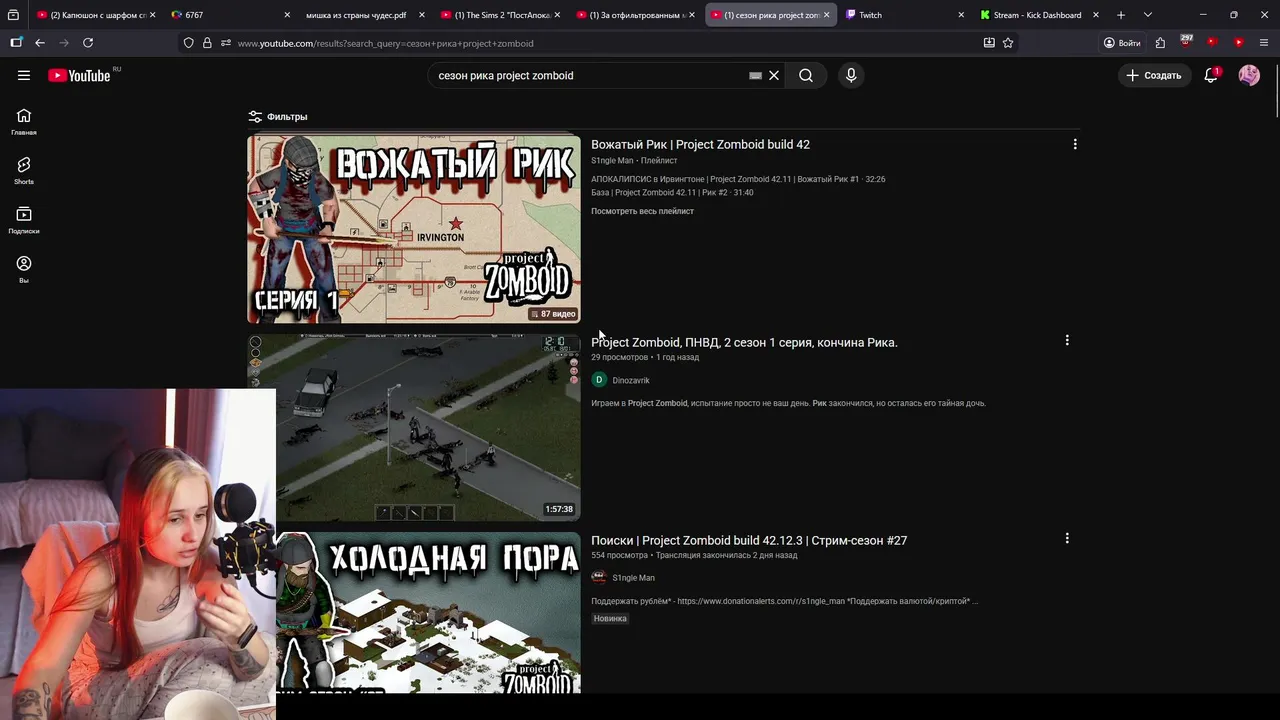
Task: Open Dinozavrik channel name link
Action: click(x=631, y=380)
